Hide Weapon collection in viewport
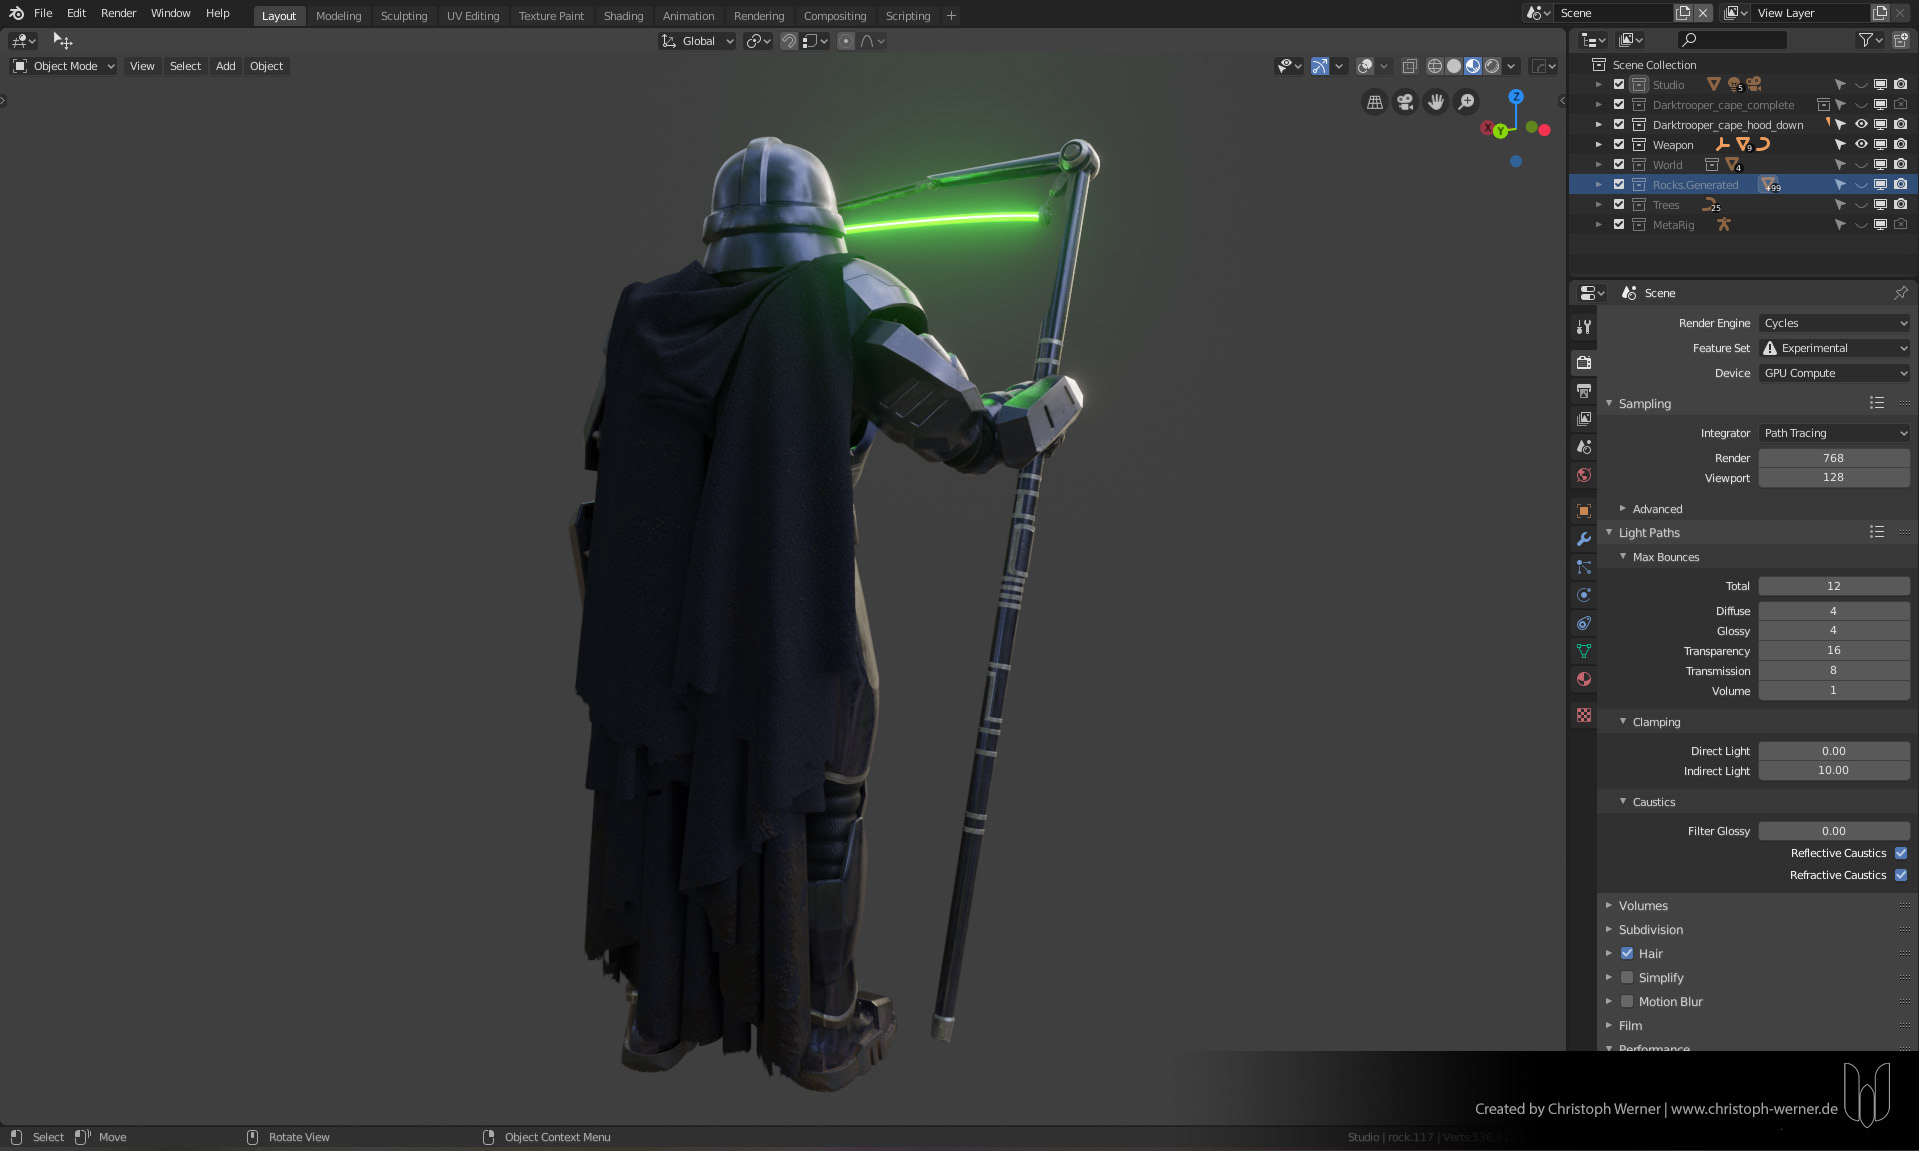The width and height of the screenshot is (1919, 1151). point(1861,144)
